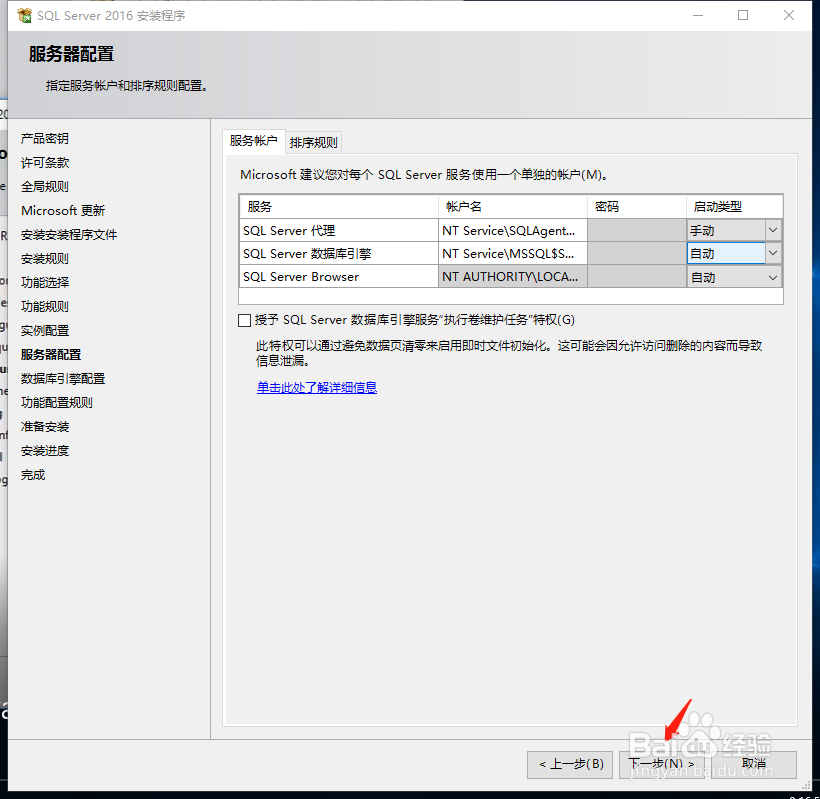Image resolution: width=820 pixels, height=799 pixels.
Task: Select the SQL Server 数据库引擎 service row
Action: point(339,254)
